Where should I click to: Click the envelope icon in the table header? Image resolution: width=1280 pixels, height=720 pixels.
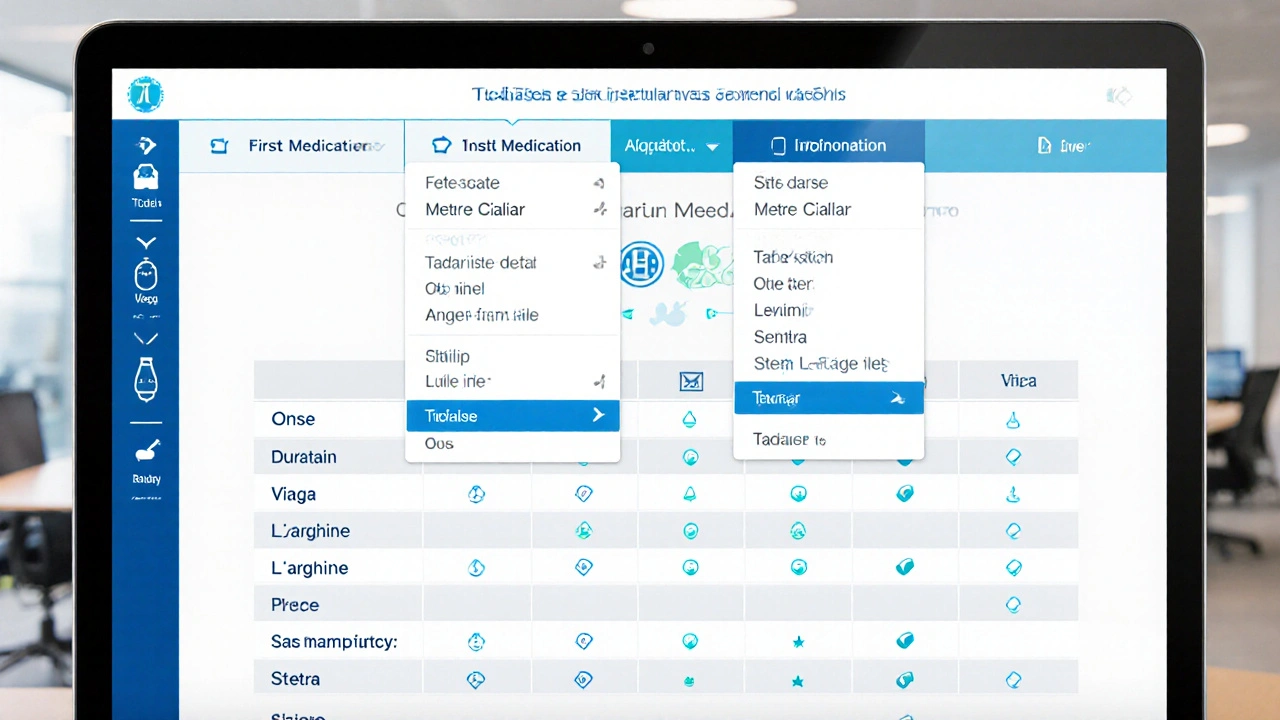point(691,381)
